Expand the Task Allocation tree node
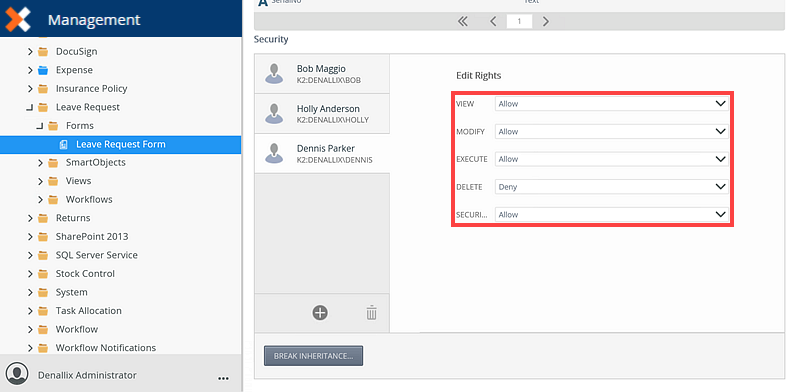 tap(31, 311)
